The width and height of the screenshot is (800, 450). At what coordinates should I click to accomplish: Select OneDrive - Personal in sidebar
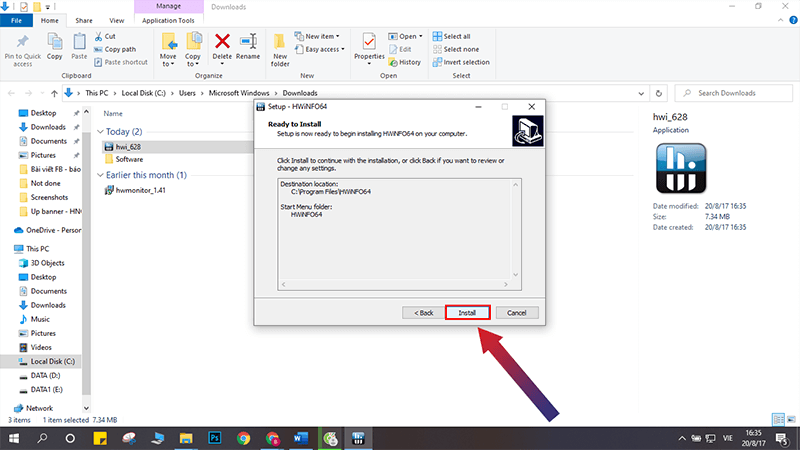coord(47,230)
